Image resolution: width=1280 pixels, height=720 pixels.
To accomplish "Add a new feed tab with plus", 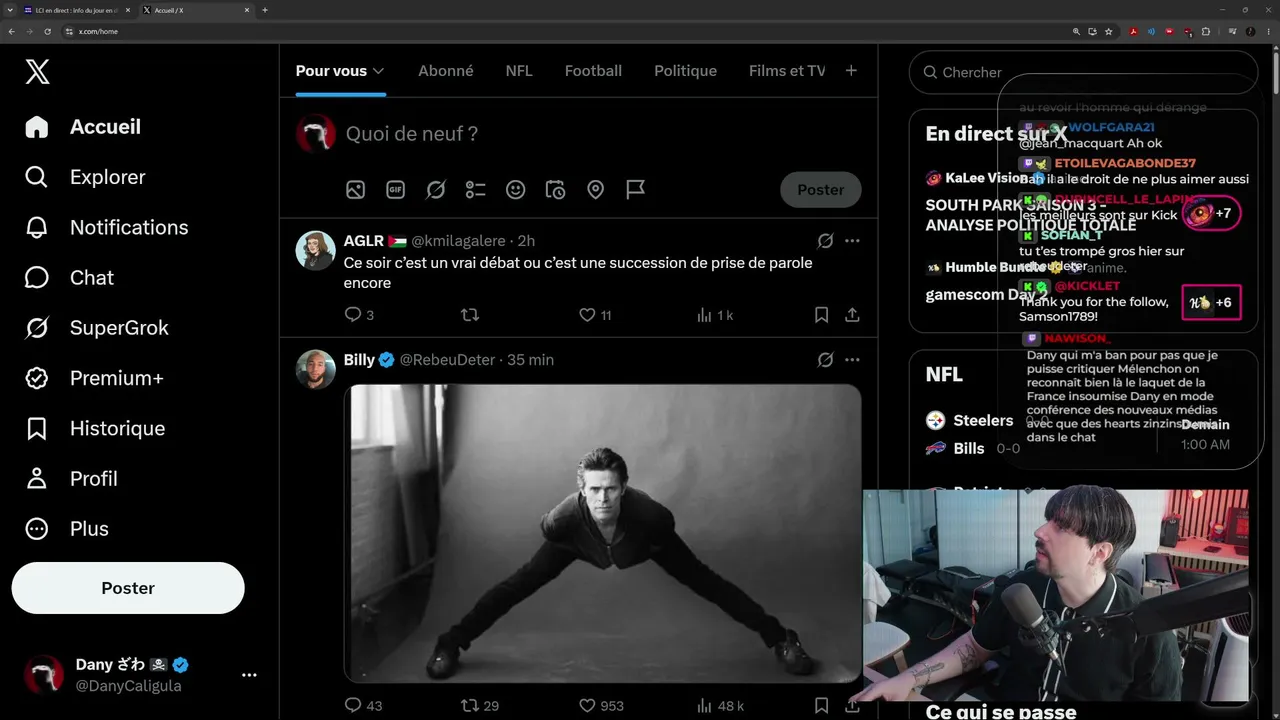I will point(851,71).
